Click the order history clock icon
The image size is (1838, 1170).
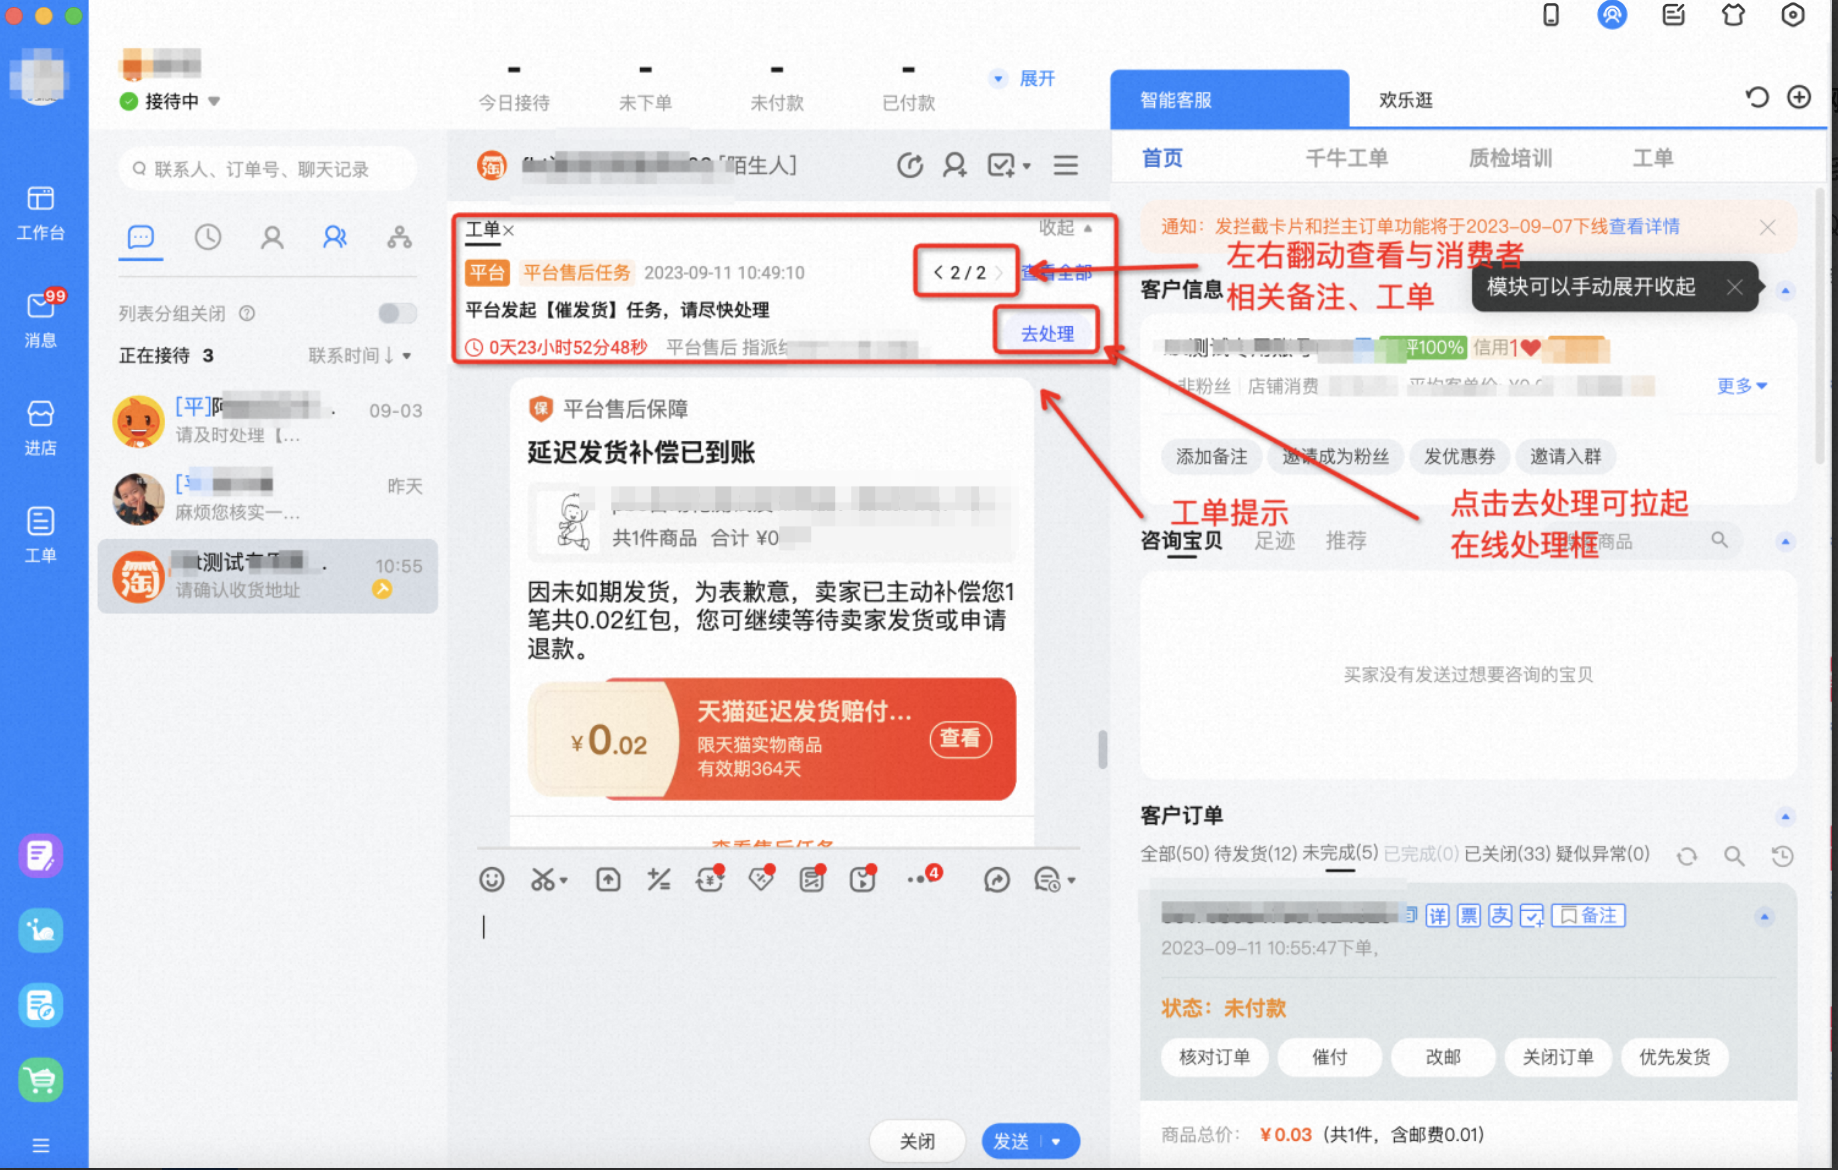1782,855
